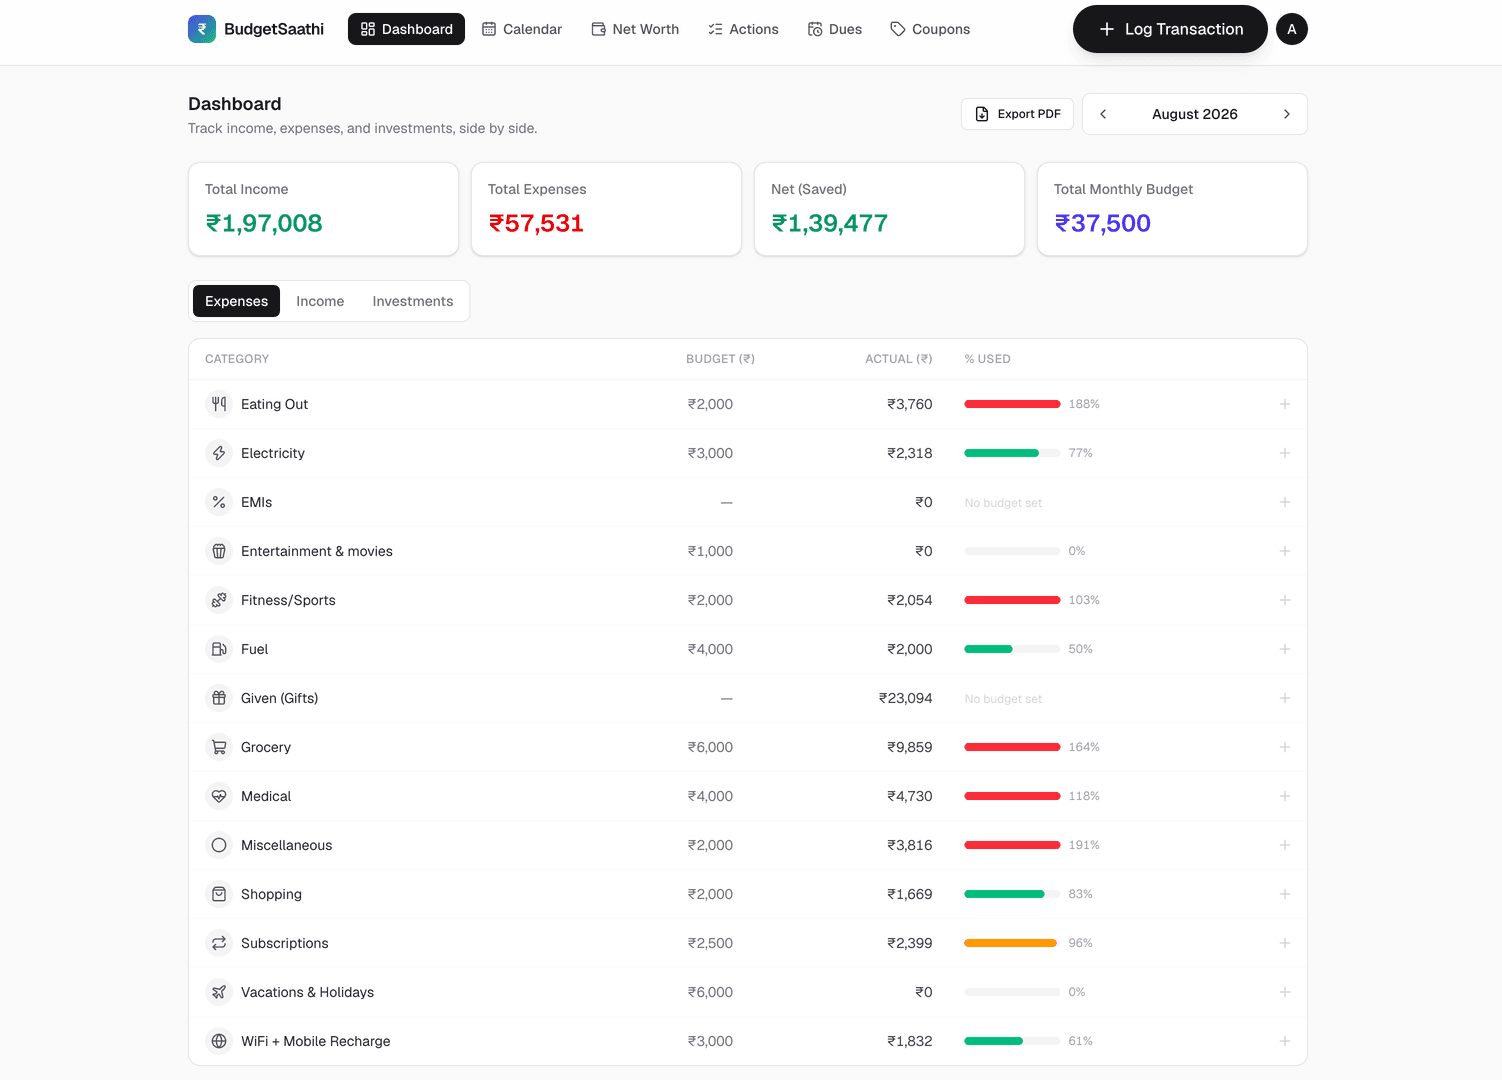Expand the Grocery row plus button
The height and width of the screenshot is (1080, 1502).
click(x=1285, y=747)
